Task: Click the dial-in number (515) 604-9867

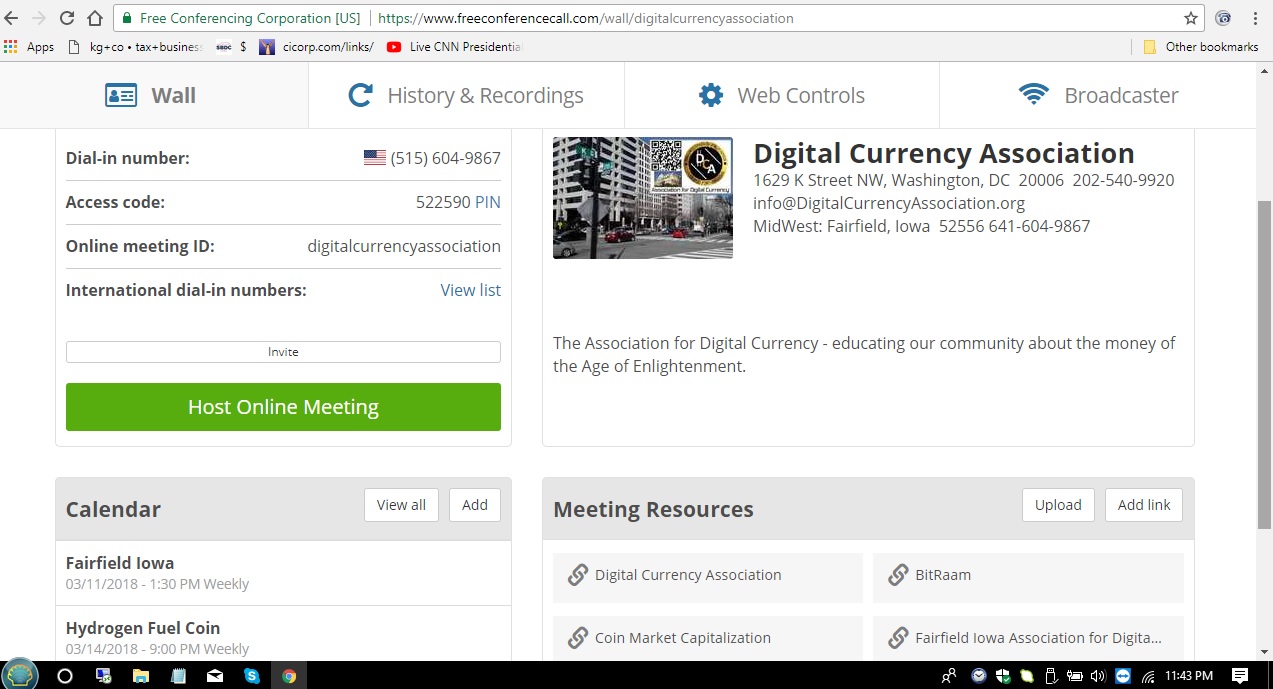Action: coord(446,158)
